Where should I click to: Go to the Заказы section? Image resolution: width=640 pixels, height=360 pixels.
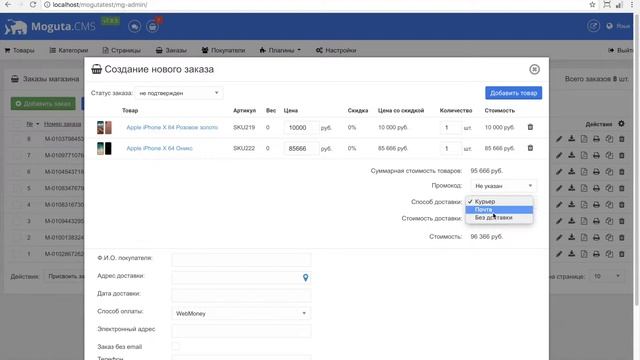pyautogui.click(x=171, y=50)
